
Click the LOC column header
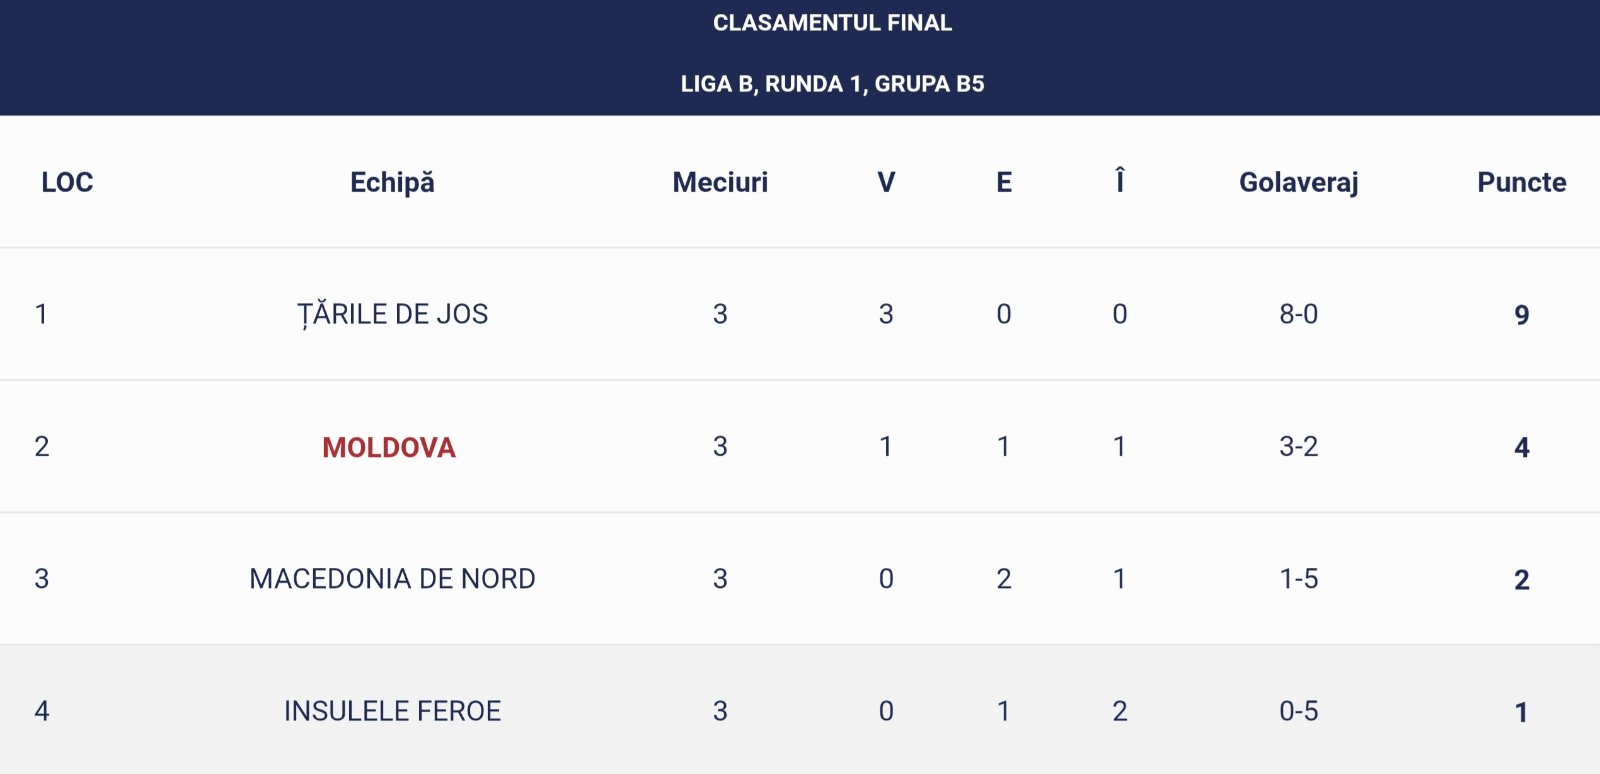tap(67, 182)
